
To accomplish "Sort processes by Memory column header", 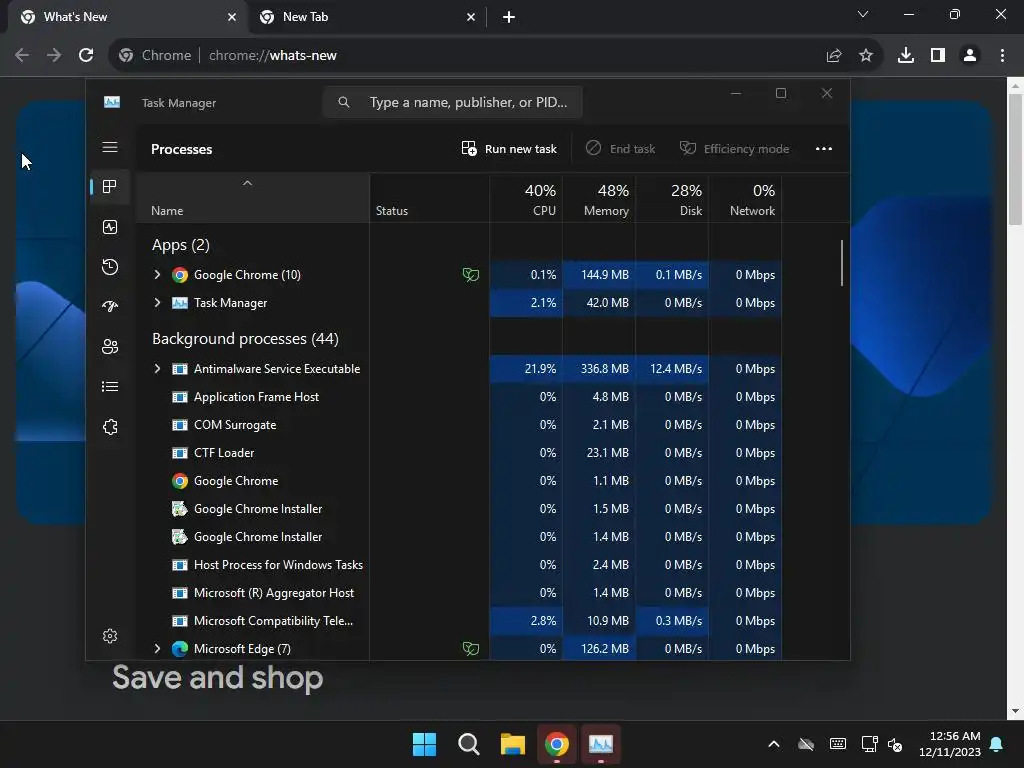I will pyautogui.click(x=599, y=198).
